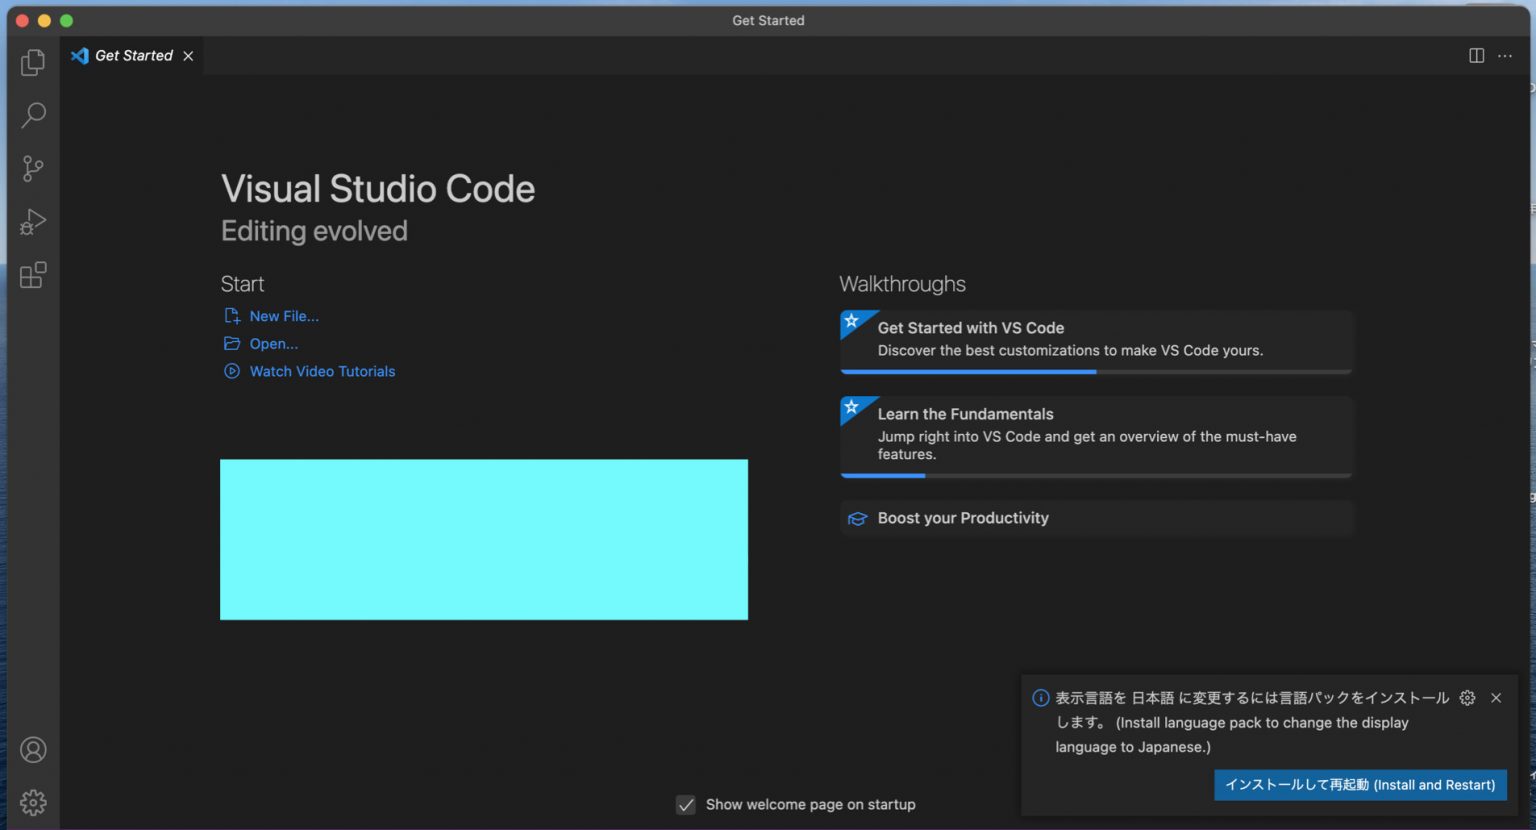Toggle Show welcome page on startup

tap(686, 804)
